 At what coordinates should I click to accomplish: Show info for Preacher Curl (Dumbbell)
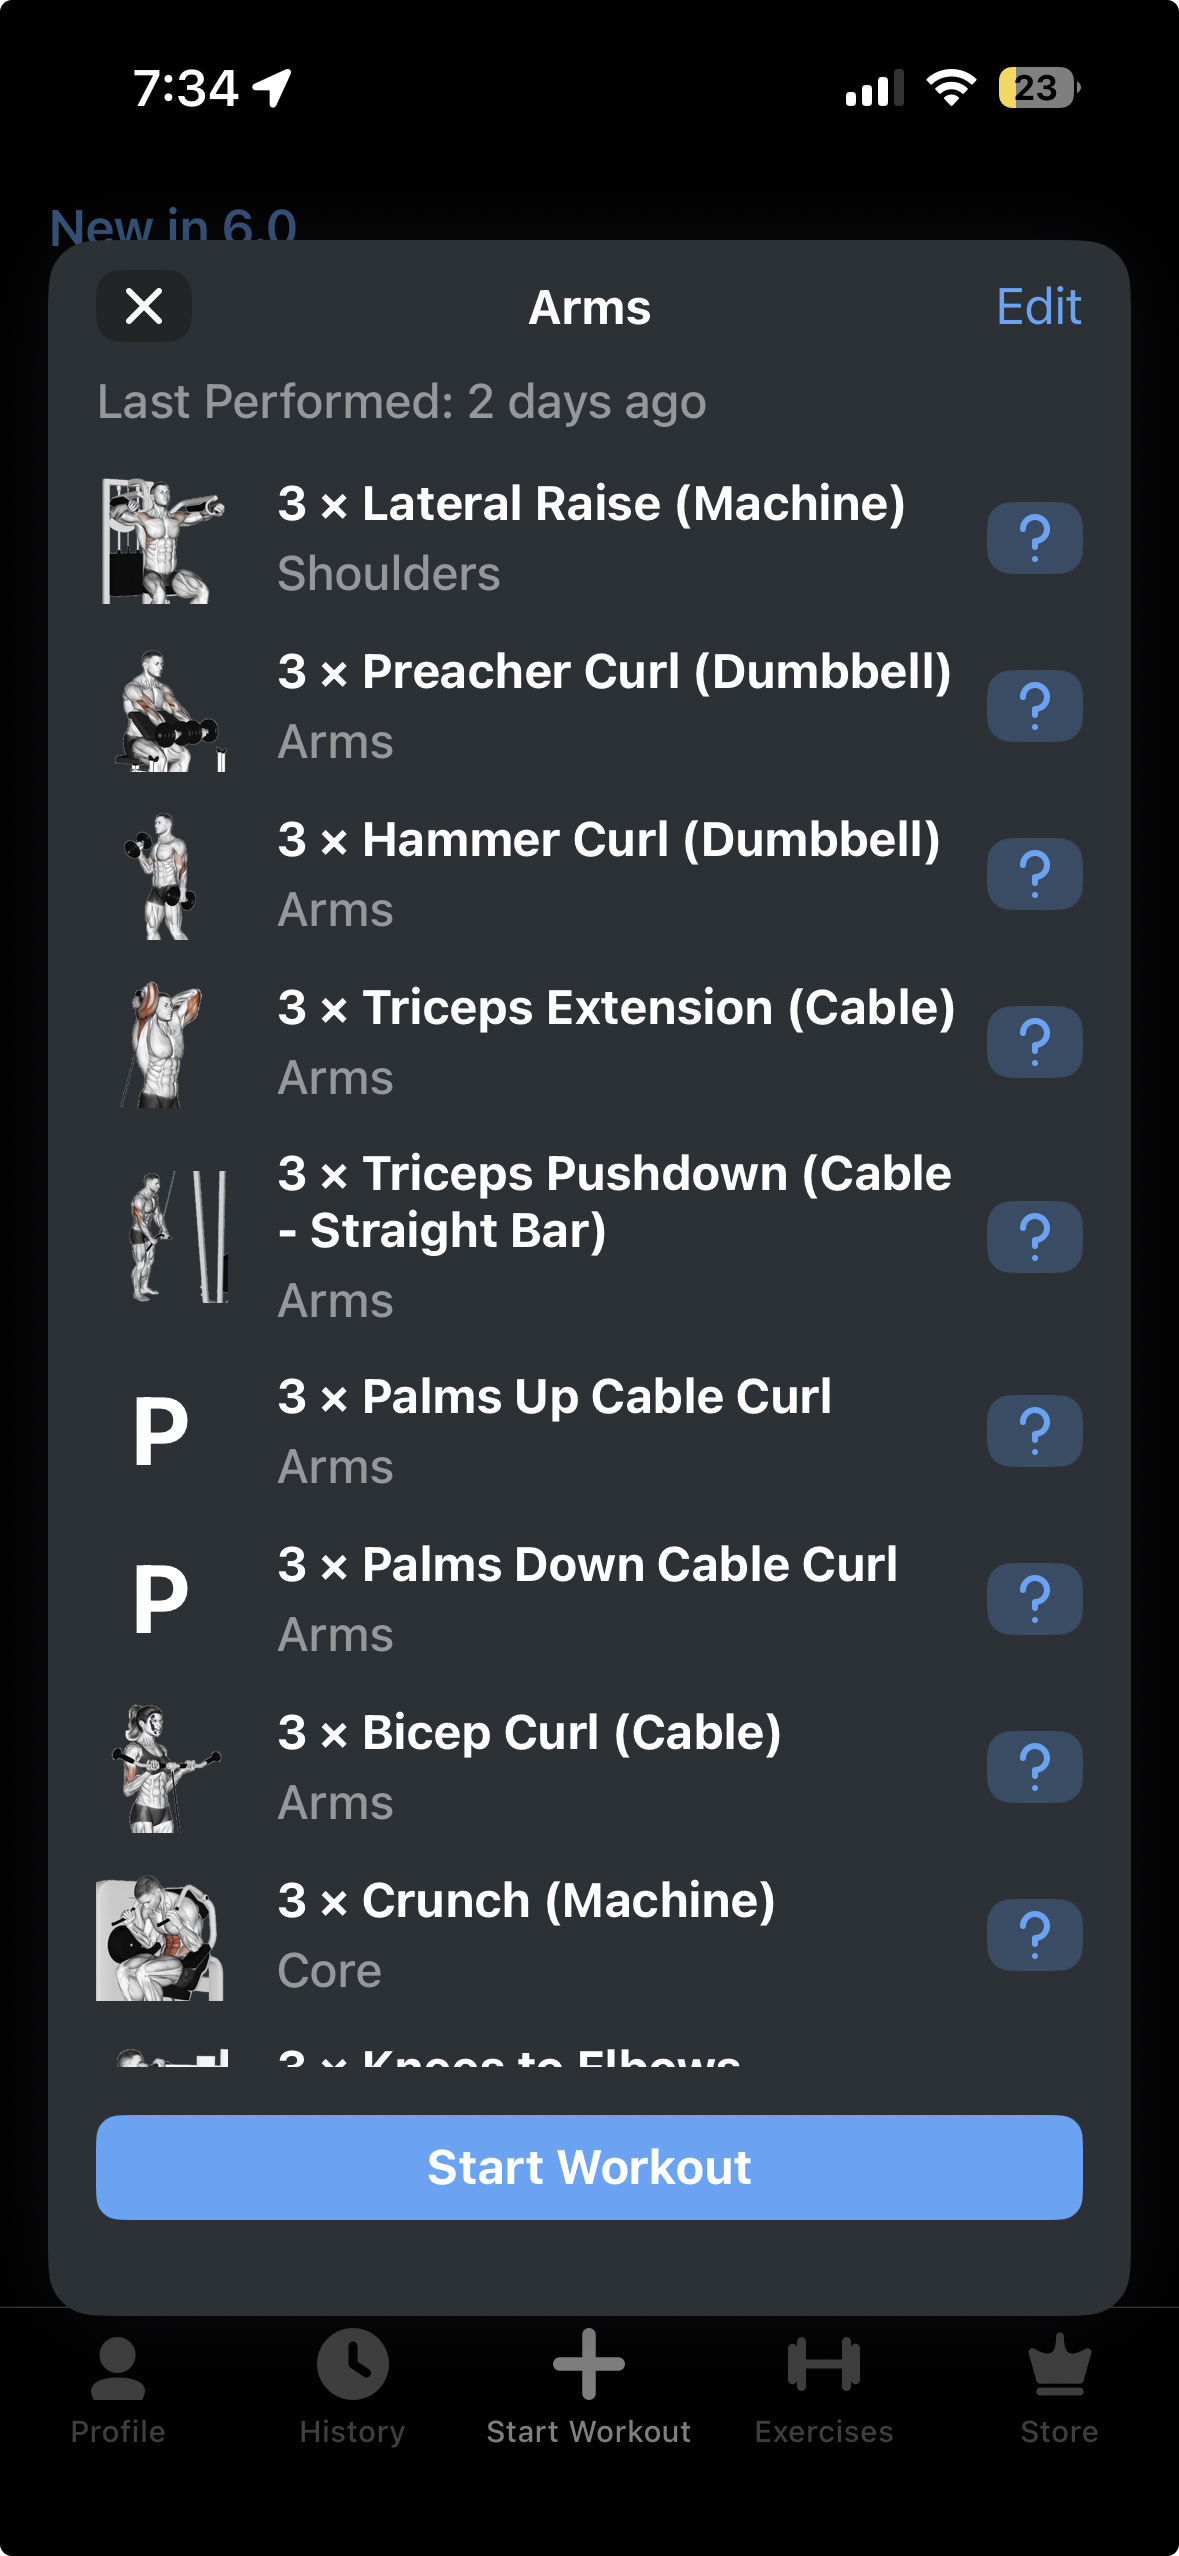point(1034,706)
